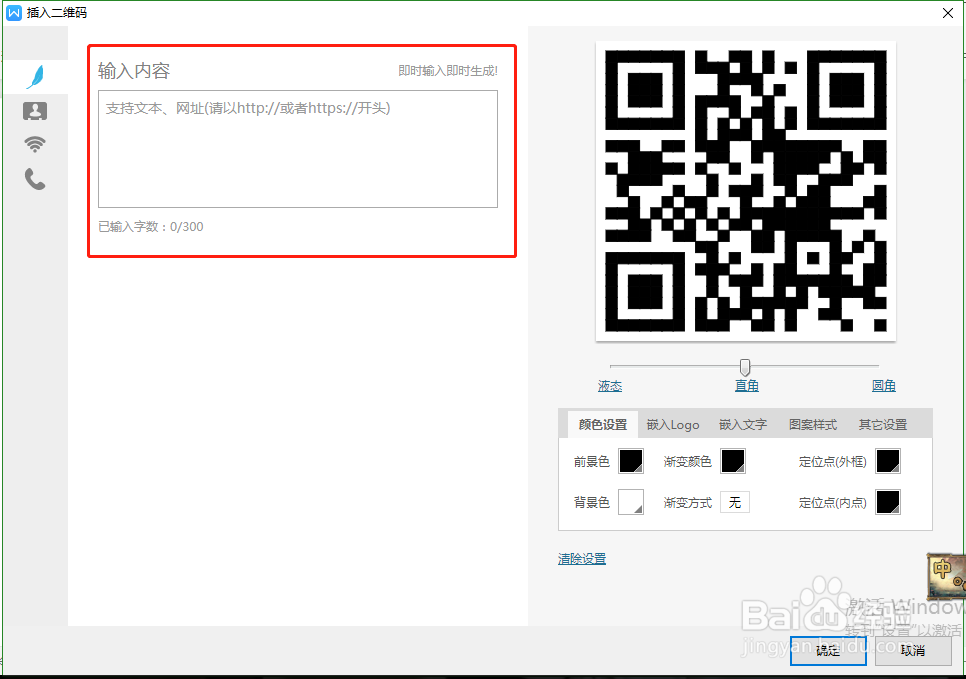Click the corner style slider handle

(745, 367)
